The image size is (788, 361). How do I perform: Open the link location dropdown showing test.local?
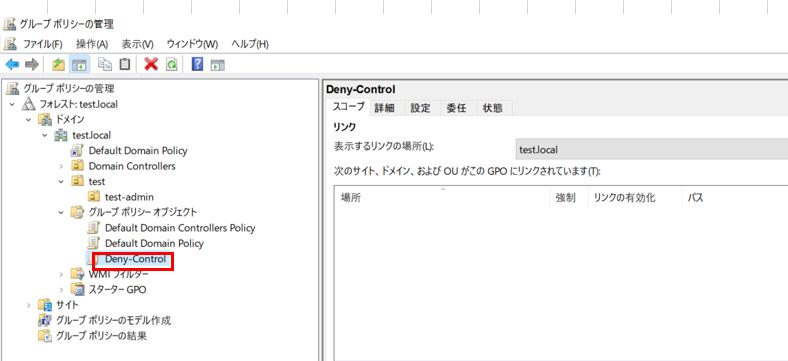pos(651,149)
